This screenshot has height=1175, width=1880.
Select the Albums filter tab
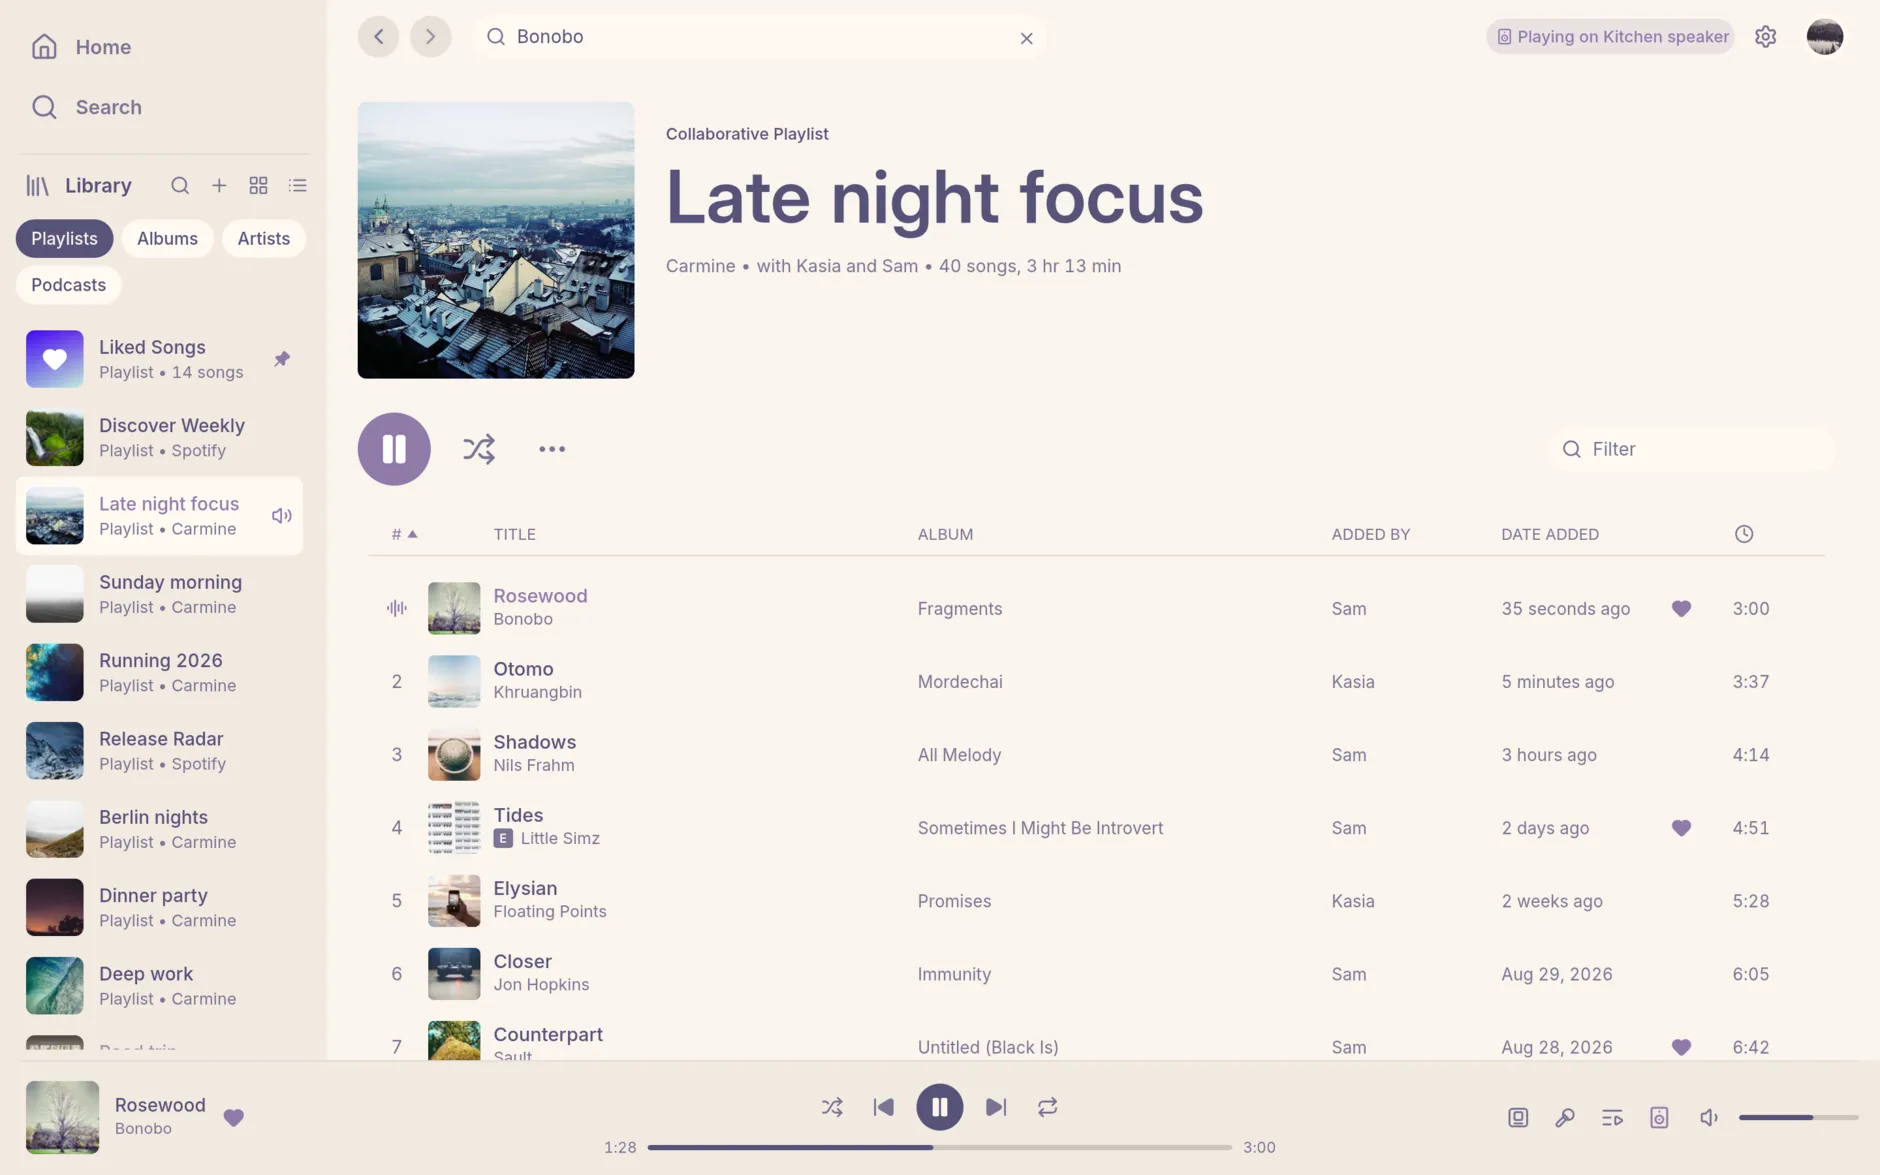tap(167, 238)
